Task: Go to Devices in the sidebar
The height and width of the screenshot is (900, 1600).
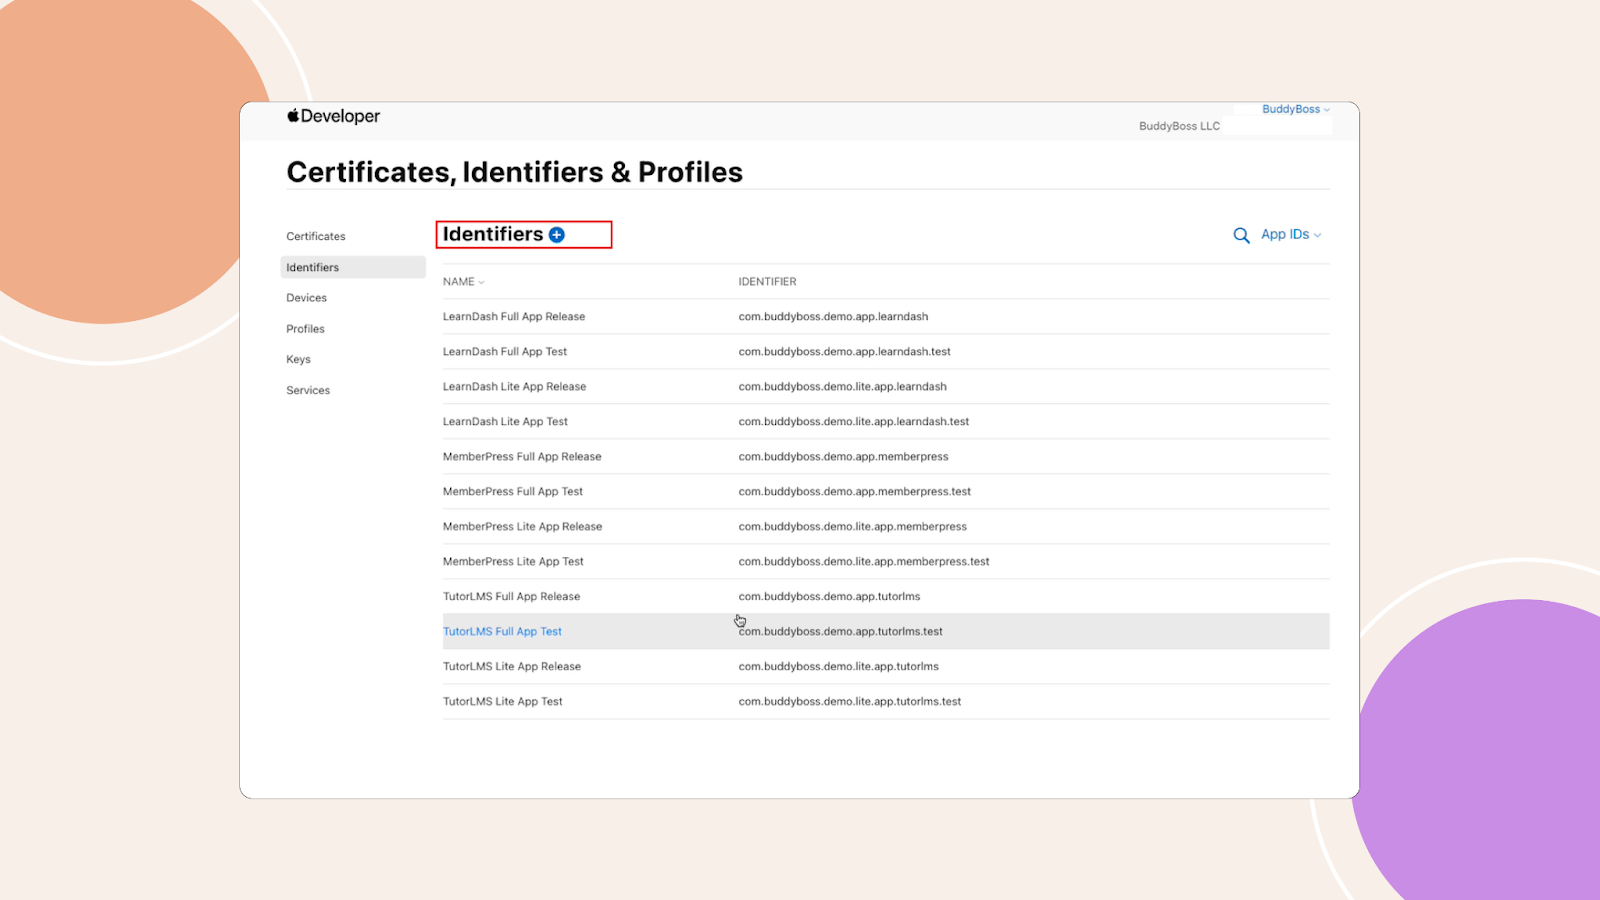Action: click(307, 298)
